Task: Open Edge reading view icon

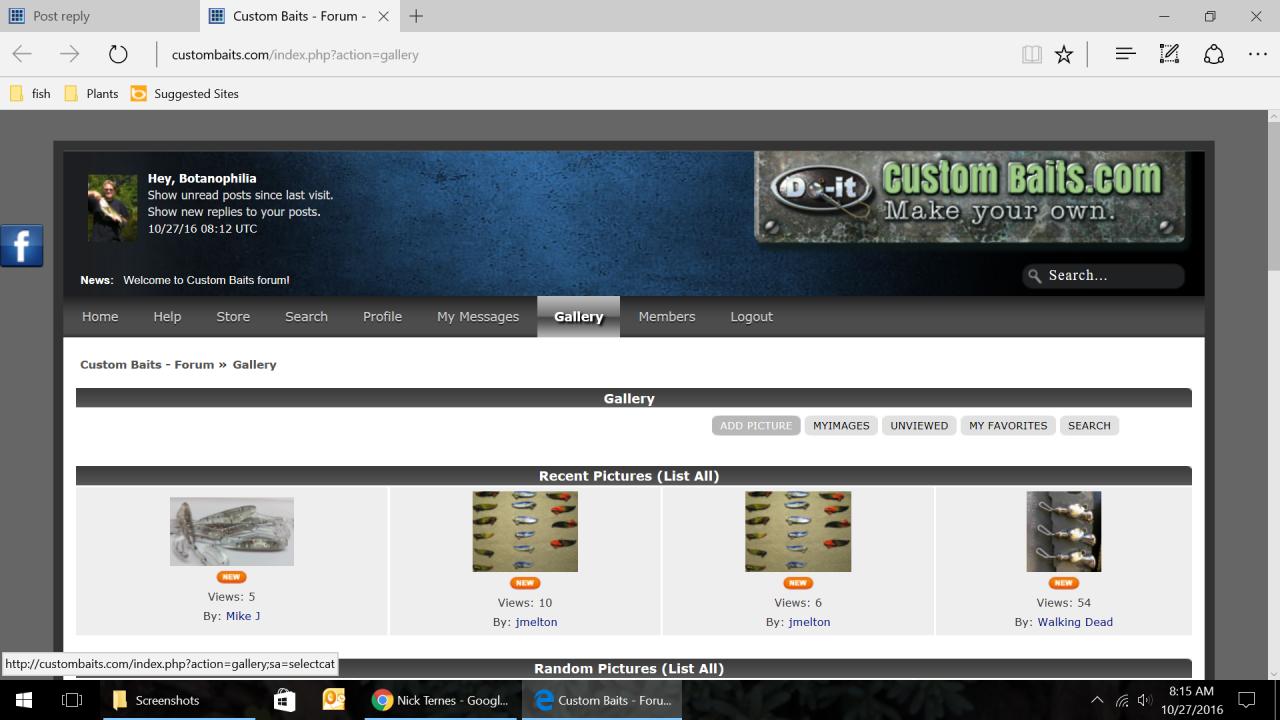Action: [1031, 55]
